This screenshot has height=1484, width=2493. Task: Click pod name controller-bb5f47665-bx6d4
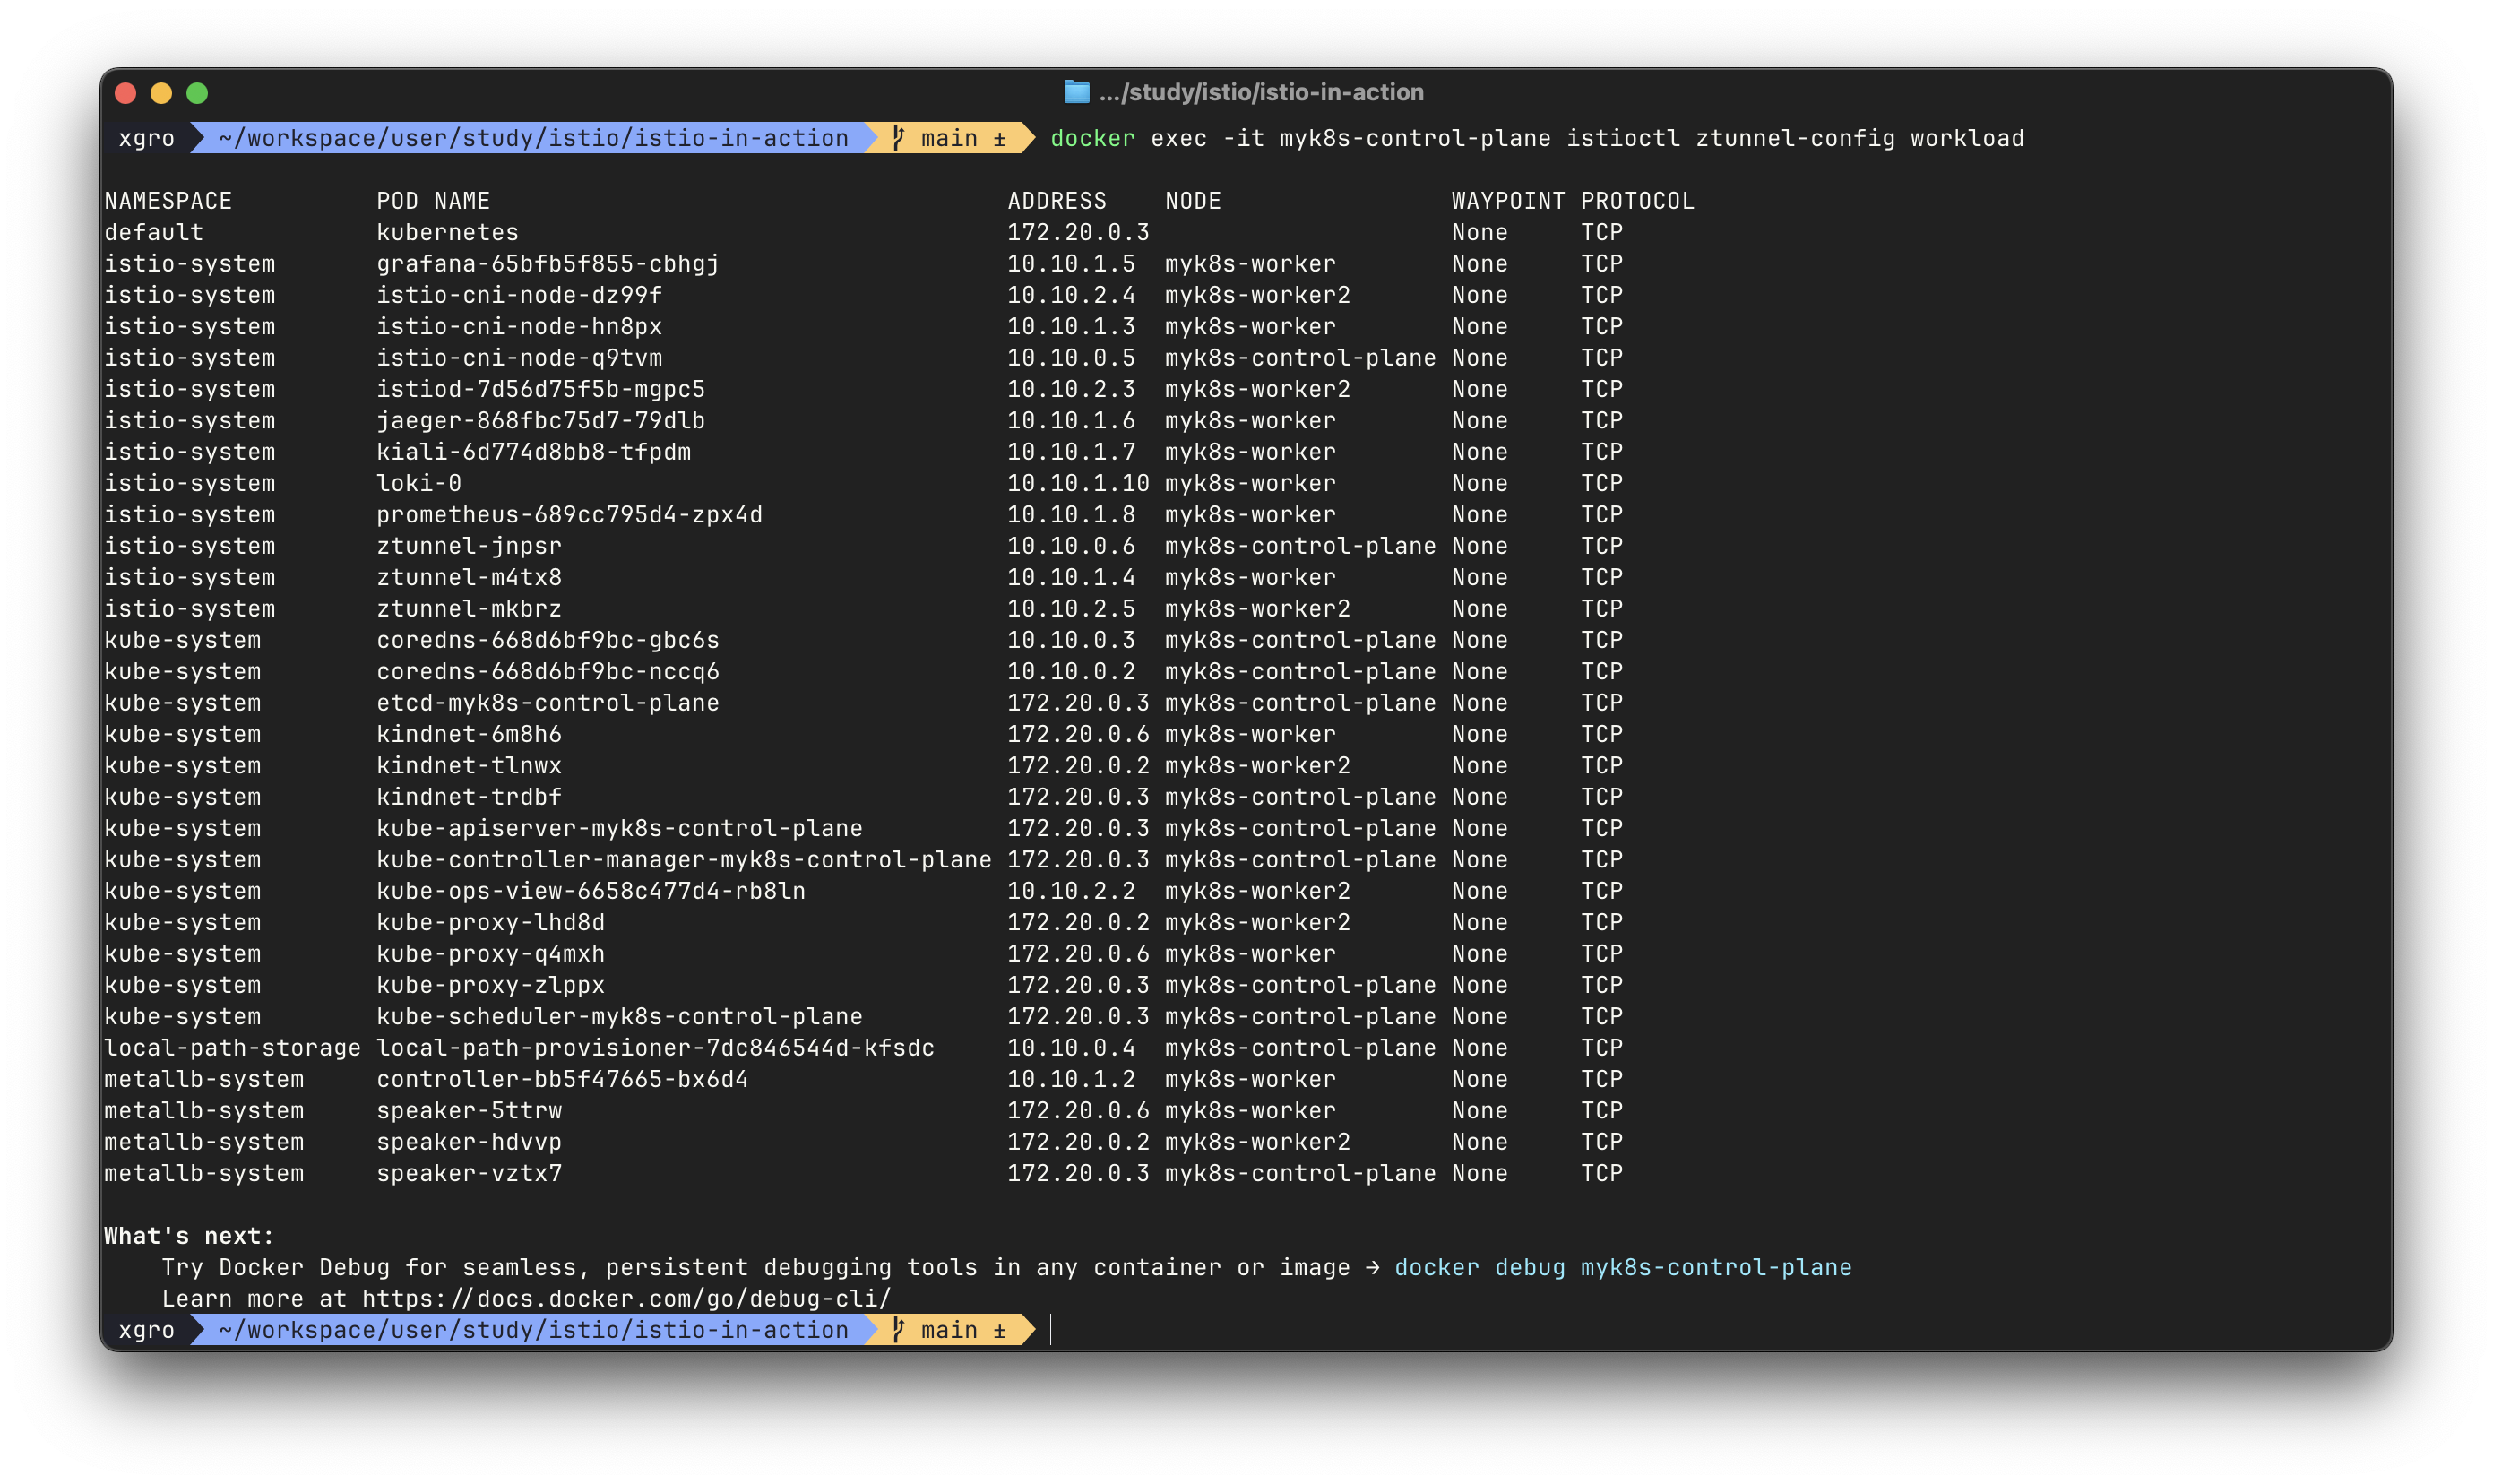[562, 1080]
